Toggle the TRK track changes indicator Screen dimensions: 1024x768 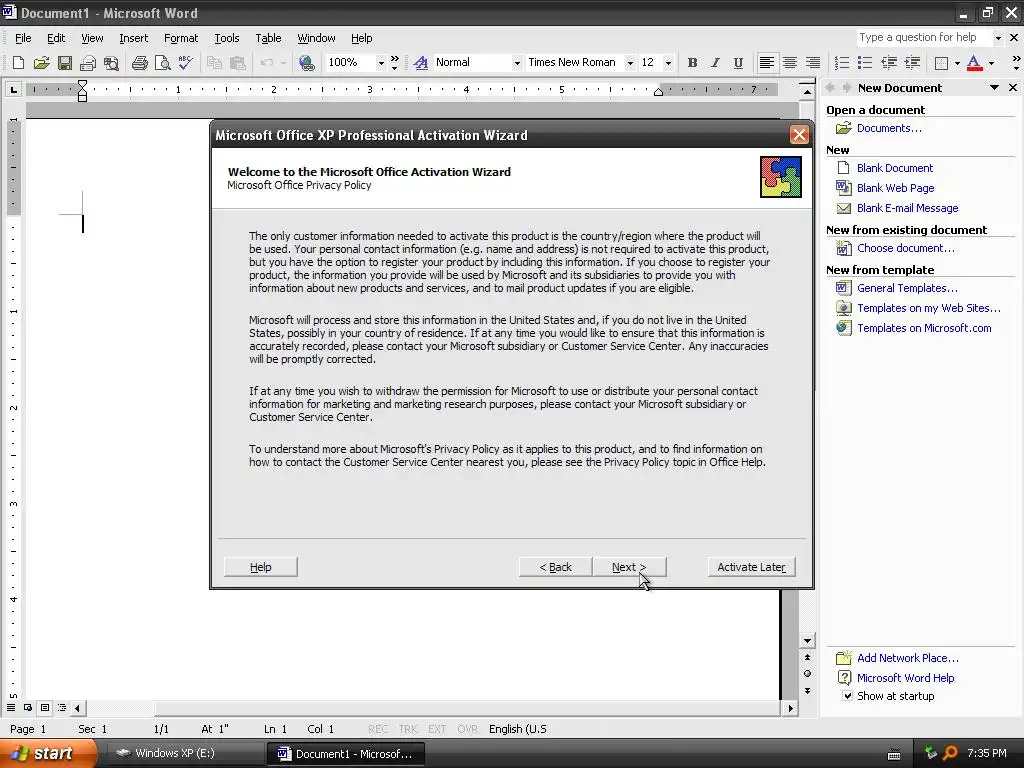[408, 729]
